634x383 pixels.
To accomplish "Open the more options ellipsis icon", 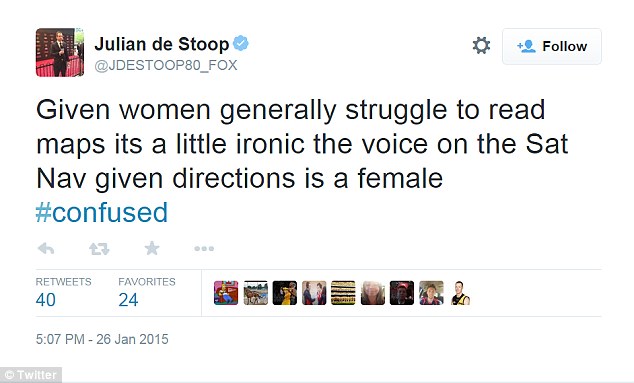I will tap(204, 248).
